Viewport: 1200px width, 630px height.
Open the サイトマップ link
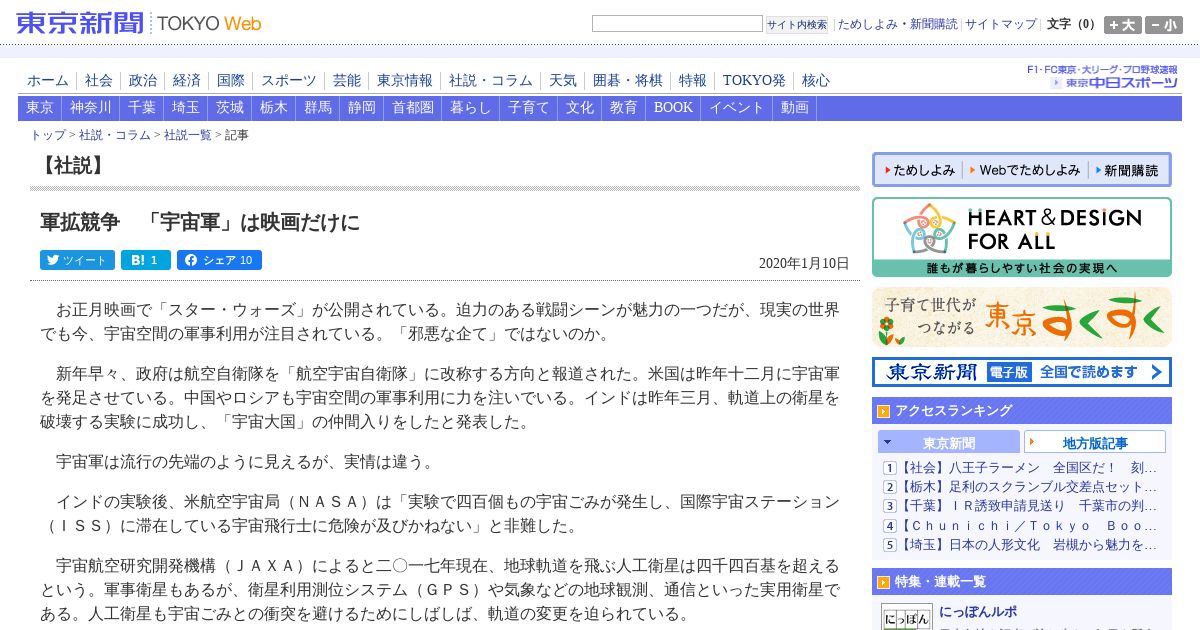(x=1001, y=24)
